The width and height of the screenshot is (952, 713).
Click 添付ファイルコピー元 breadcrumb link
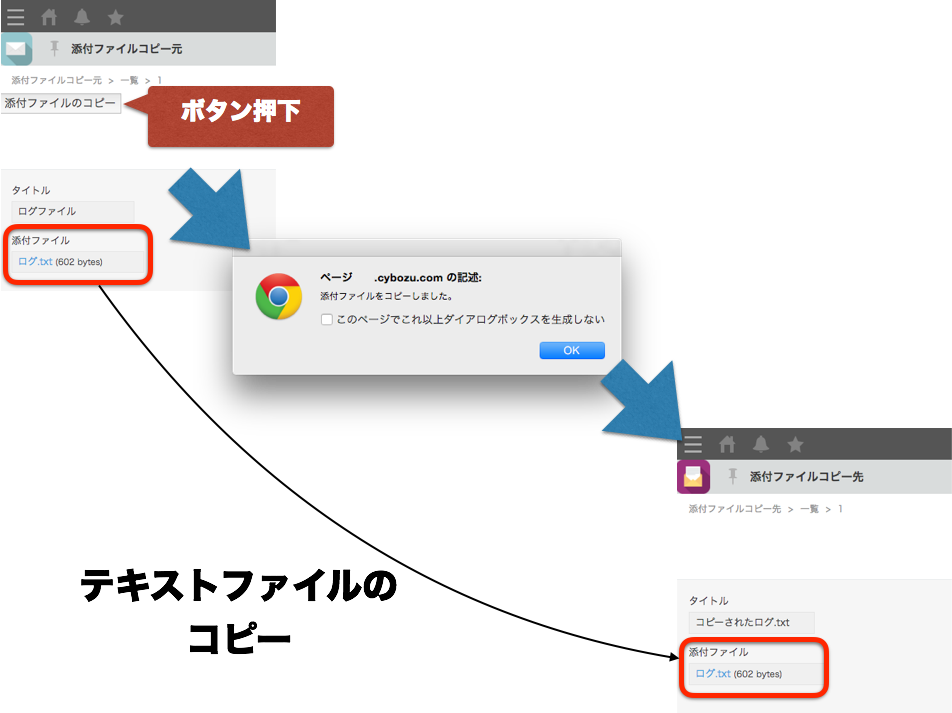(56, 80)
